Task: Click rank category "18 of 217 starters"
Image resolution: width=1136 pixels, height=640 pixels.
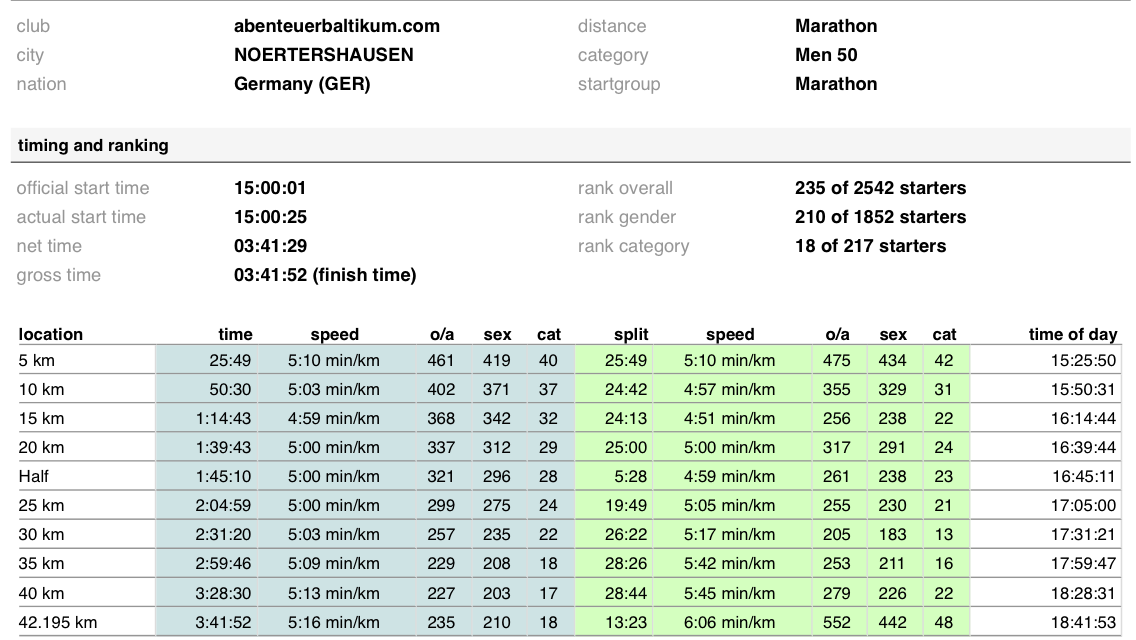Action: (870, 246)
